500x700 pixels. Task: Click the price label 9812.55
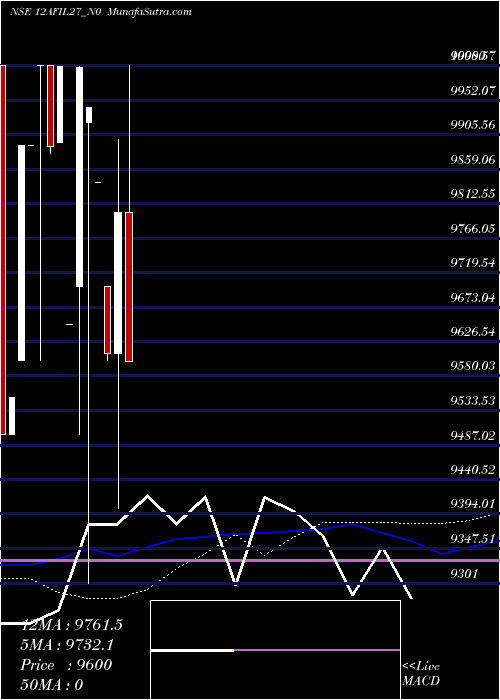tap(473, 194)
